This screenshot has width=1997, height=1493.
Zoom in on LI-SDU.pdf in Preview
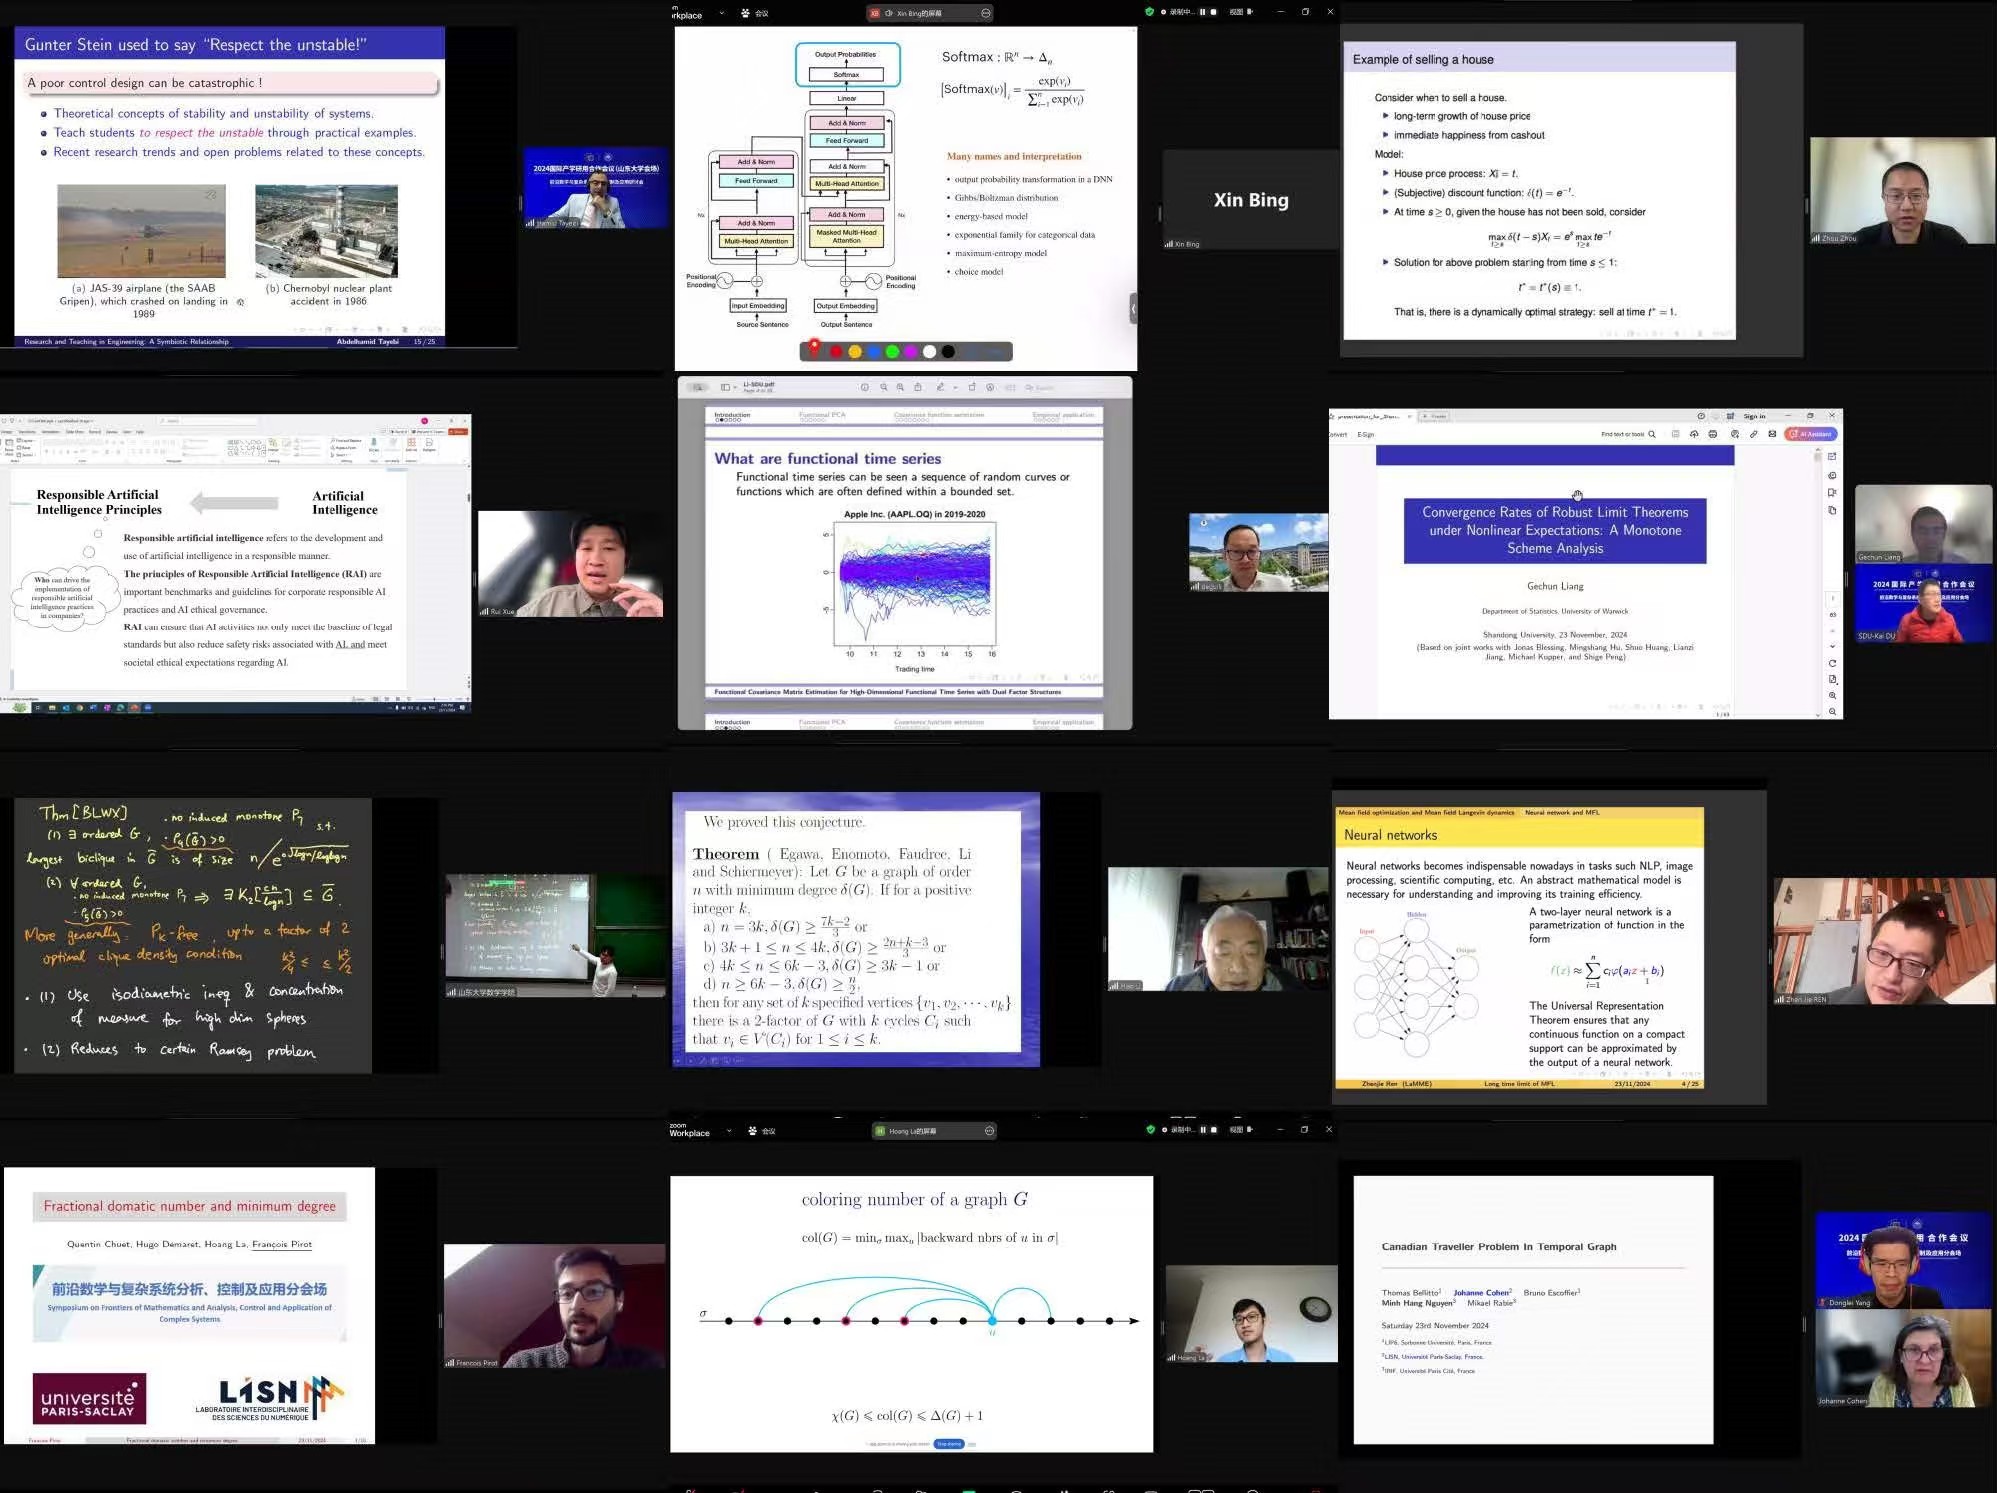[x=900, y=387]
